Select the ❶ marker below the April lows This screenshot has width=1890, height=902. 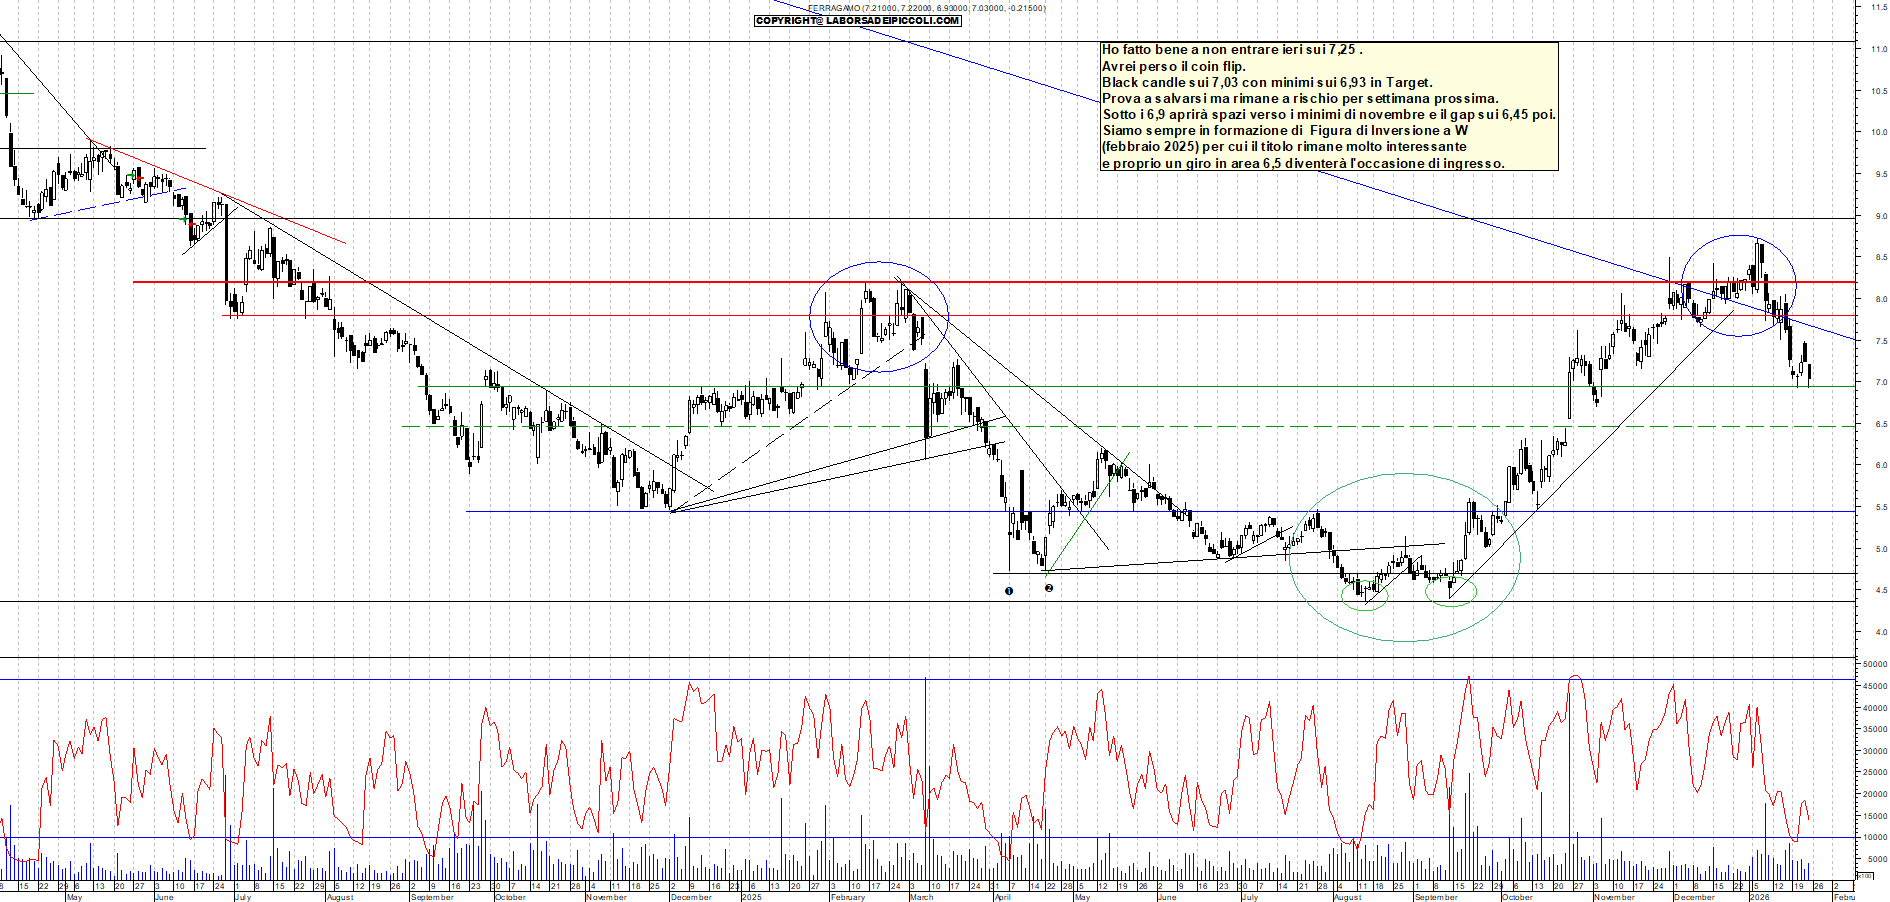click(x=1009, y=591)
